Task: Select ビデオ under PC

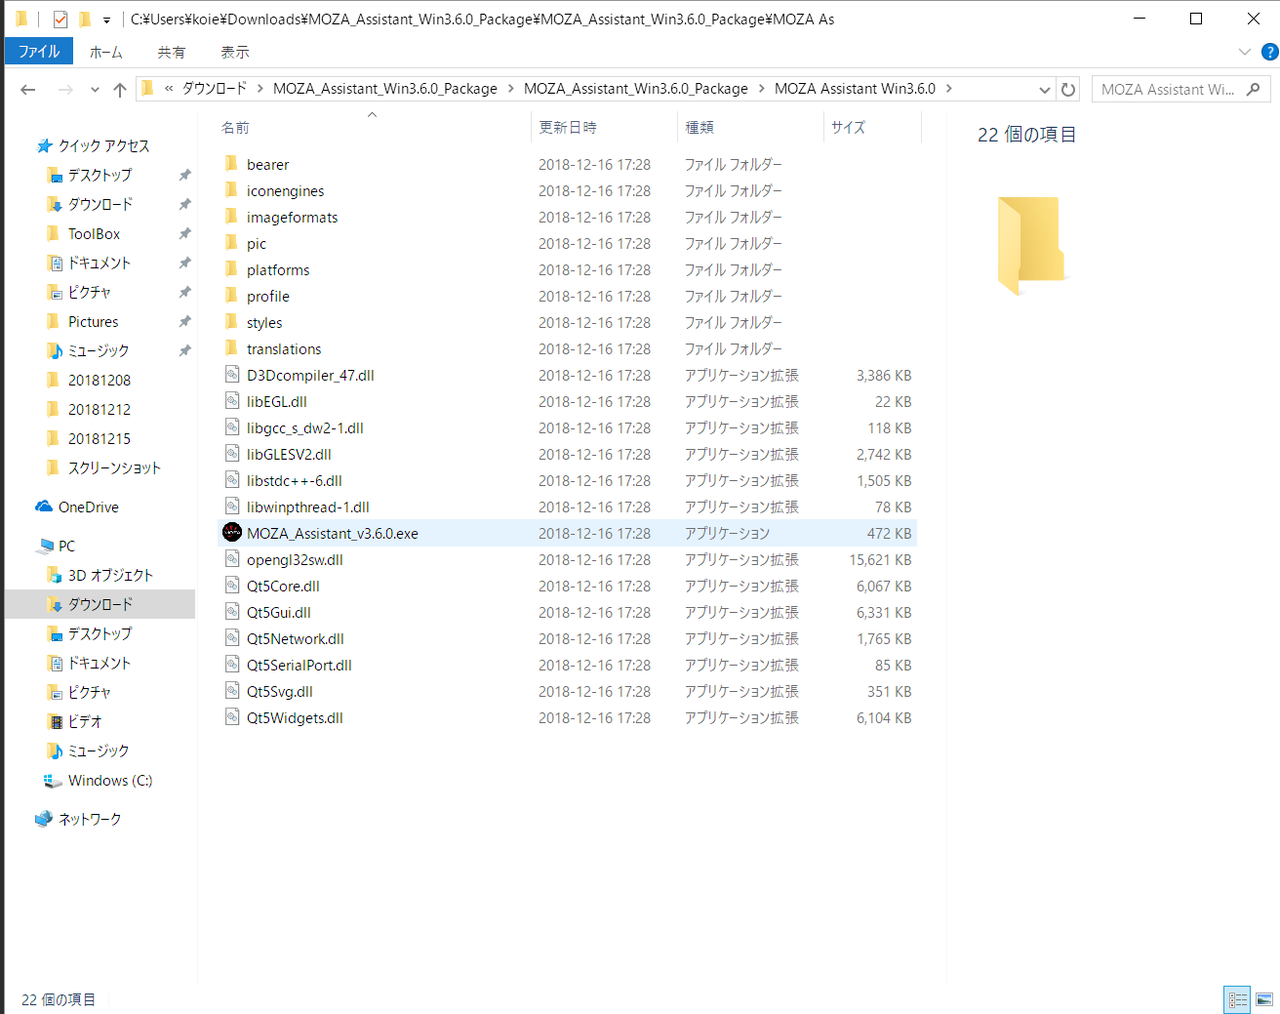Action: pyautogui.click(x=85, y=721)
